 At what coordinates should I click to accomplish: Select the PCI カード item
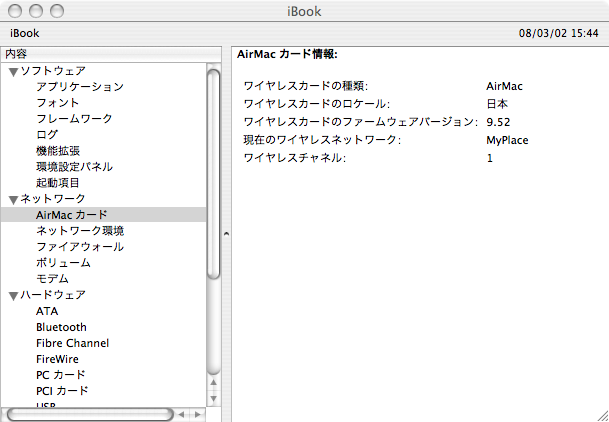point(62,391)
